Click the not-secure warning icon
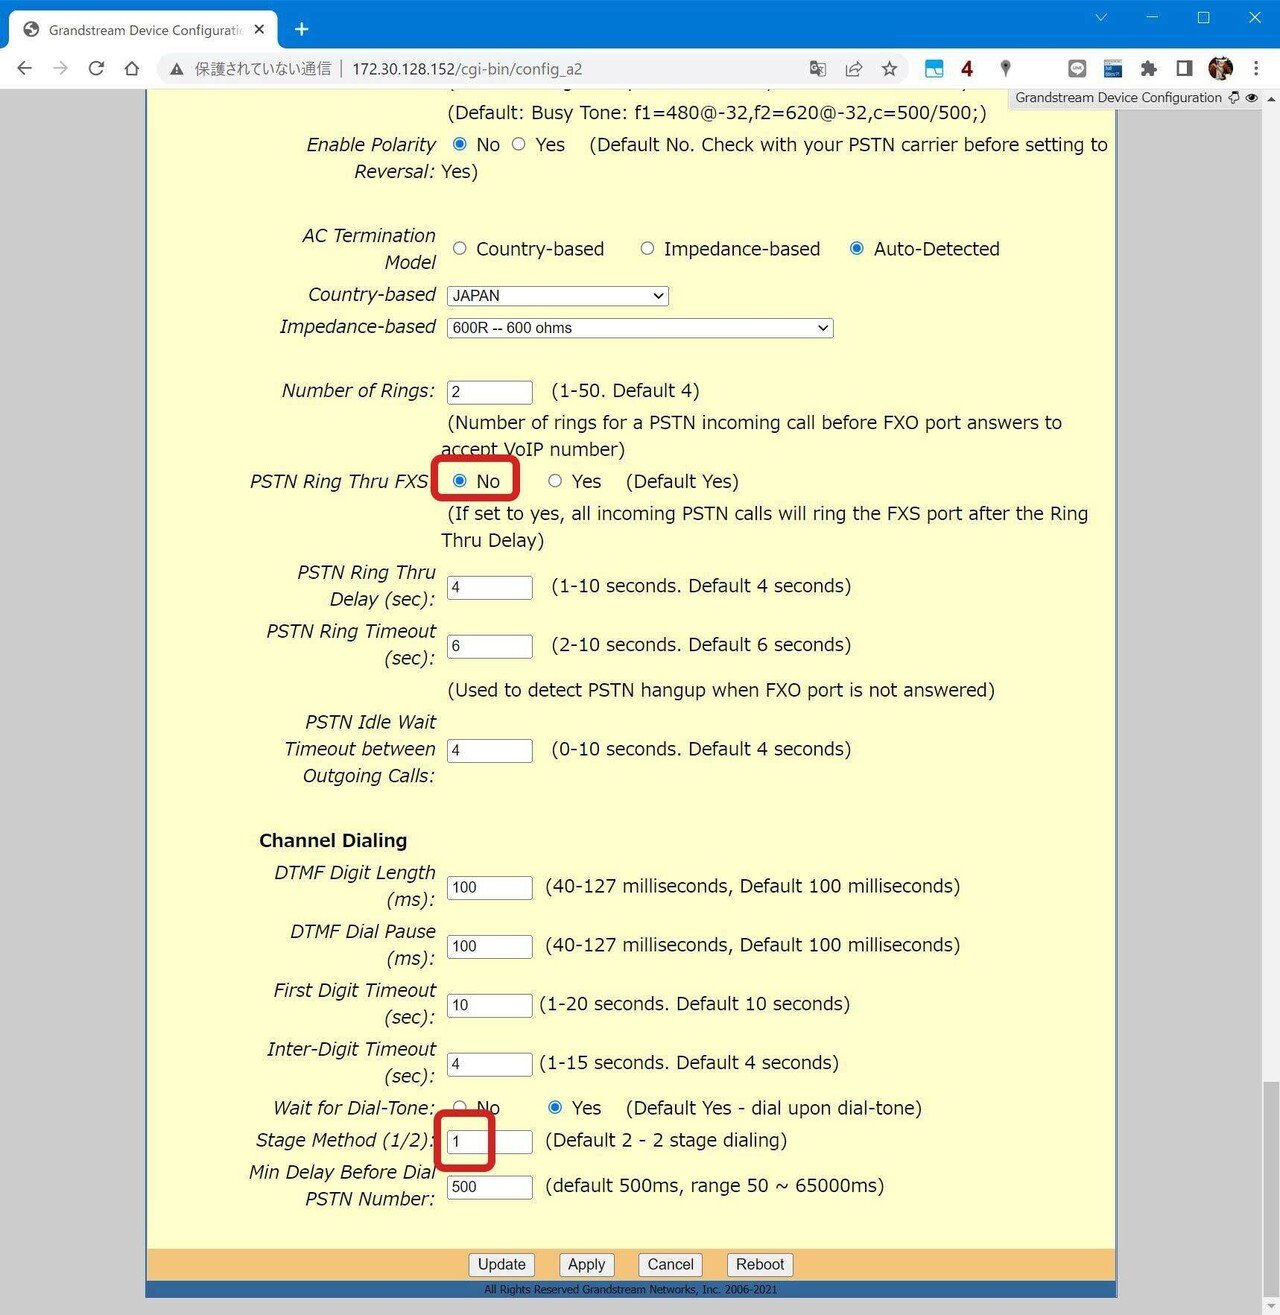Viewport: 1280px width, 1315px height. tap(177, 69)
